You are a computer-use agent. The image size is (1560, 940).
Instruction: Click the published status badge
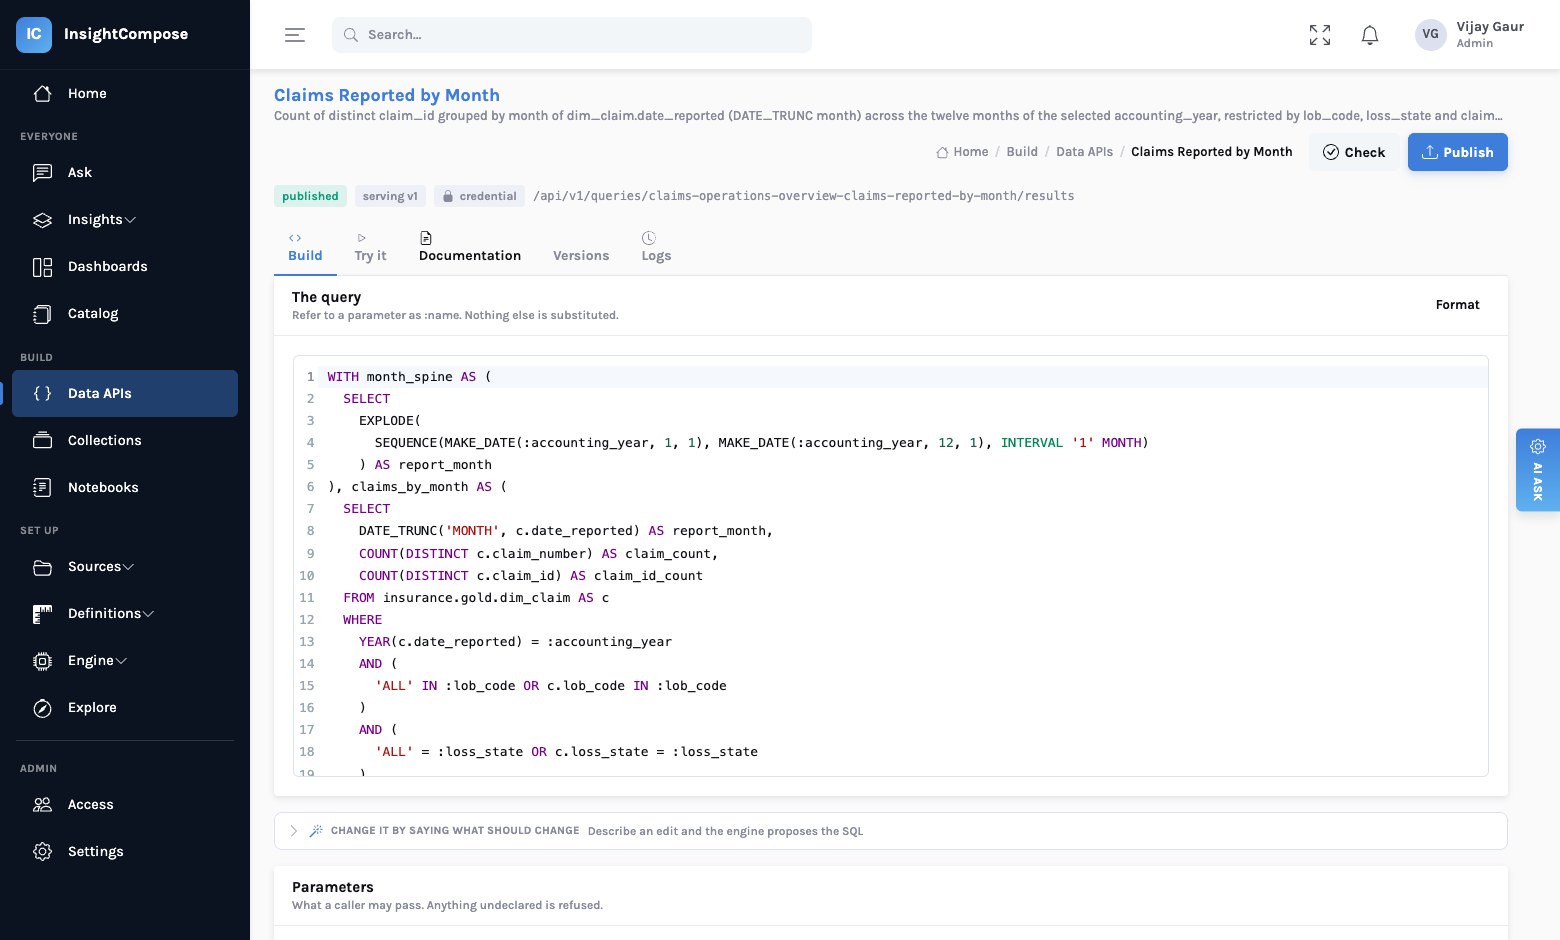tap(310, 196)
